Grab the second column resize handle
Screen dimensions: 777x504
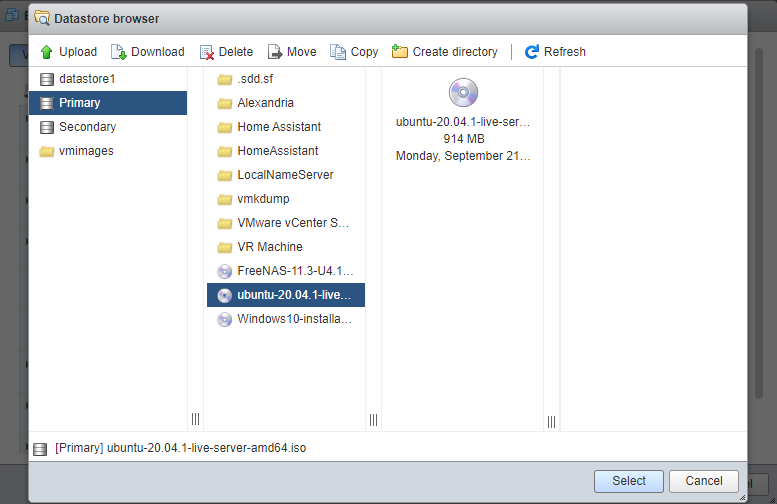pyautogui.click(x=373, y=420)
